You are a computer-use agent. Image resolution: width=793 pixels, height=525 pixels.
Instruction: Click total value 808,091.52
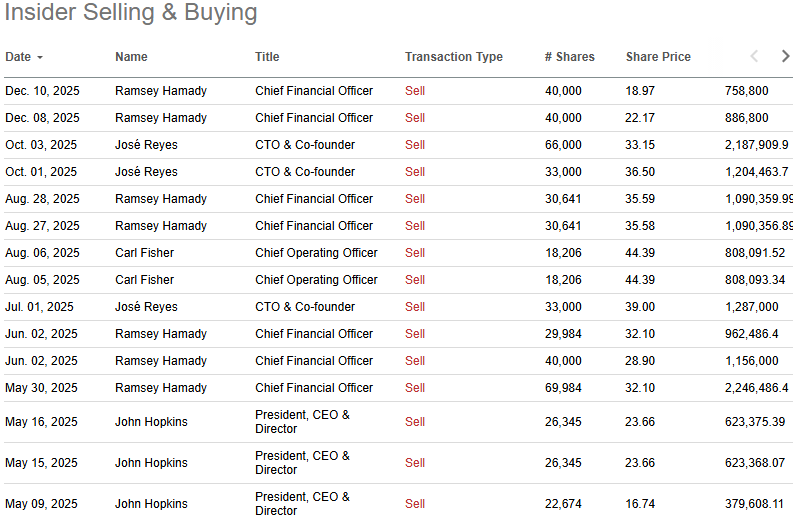click(x=755, y=253)
